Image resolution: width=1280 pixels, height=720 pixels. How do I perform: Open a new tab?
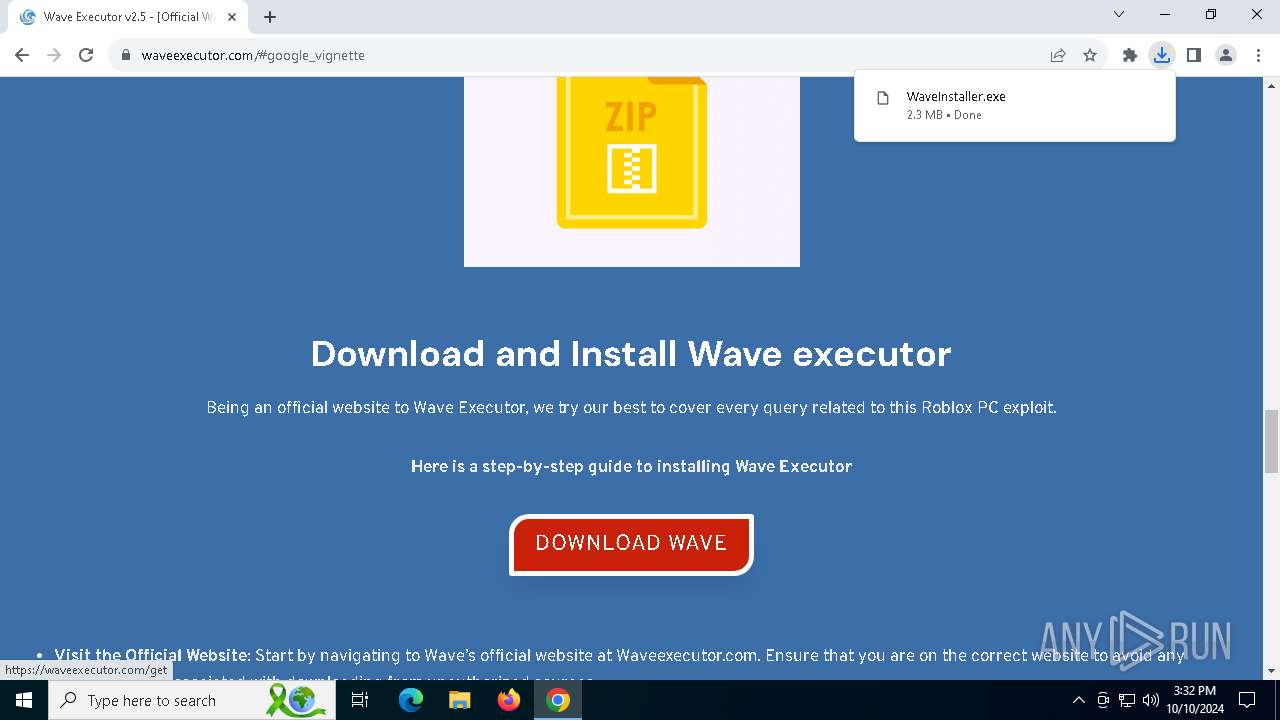(270, 17)
